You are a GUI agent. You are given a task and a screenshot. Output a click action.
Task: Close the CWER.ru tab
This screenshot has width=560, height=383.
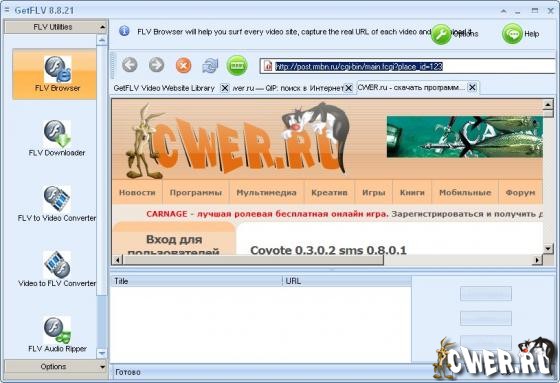point(472,87)
